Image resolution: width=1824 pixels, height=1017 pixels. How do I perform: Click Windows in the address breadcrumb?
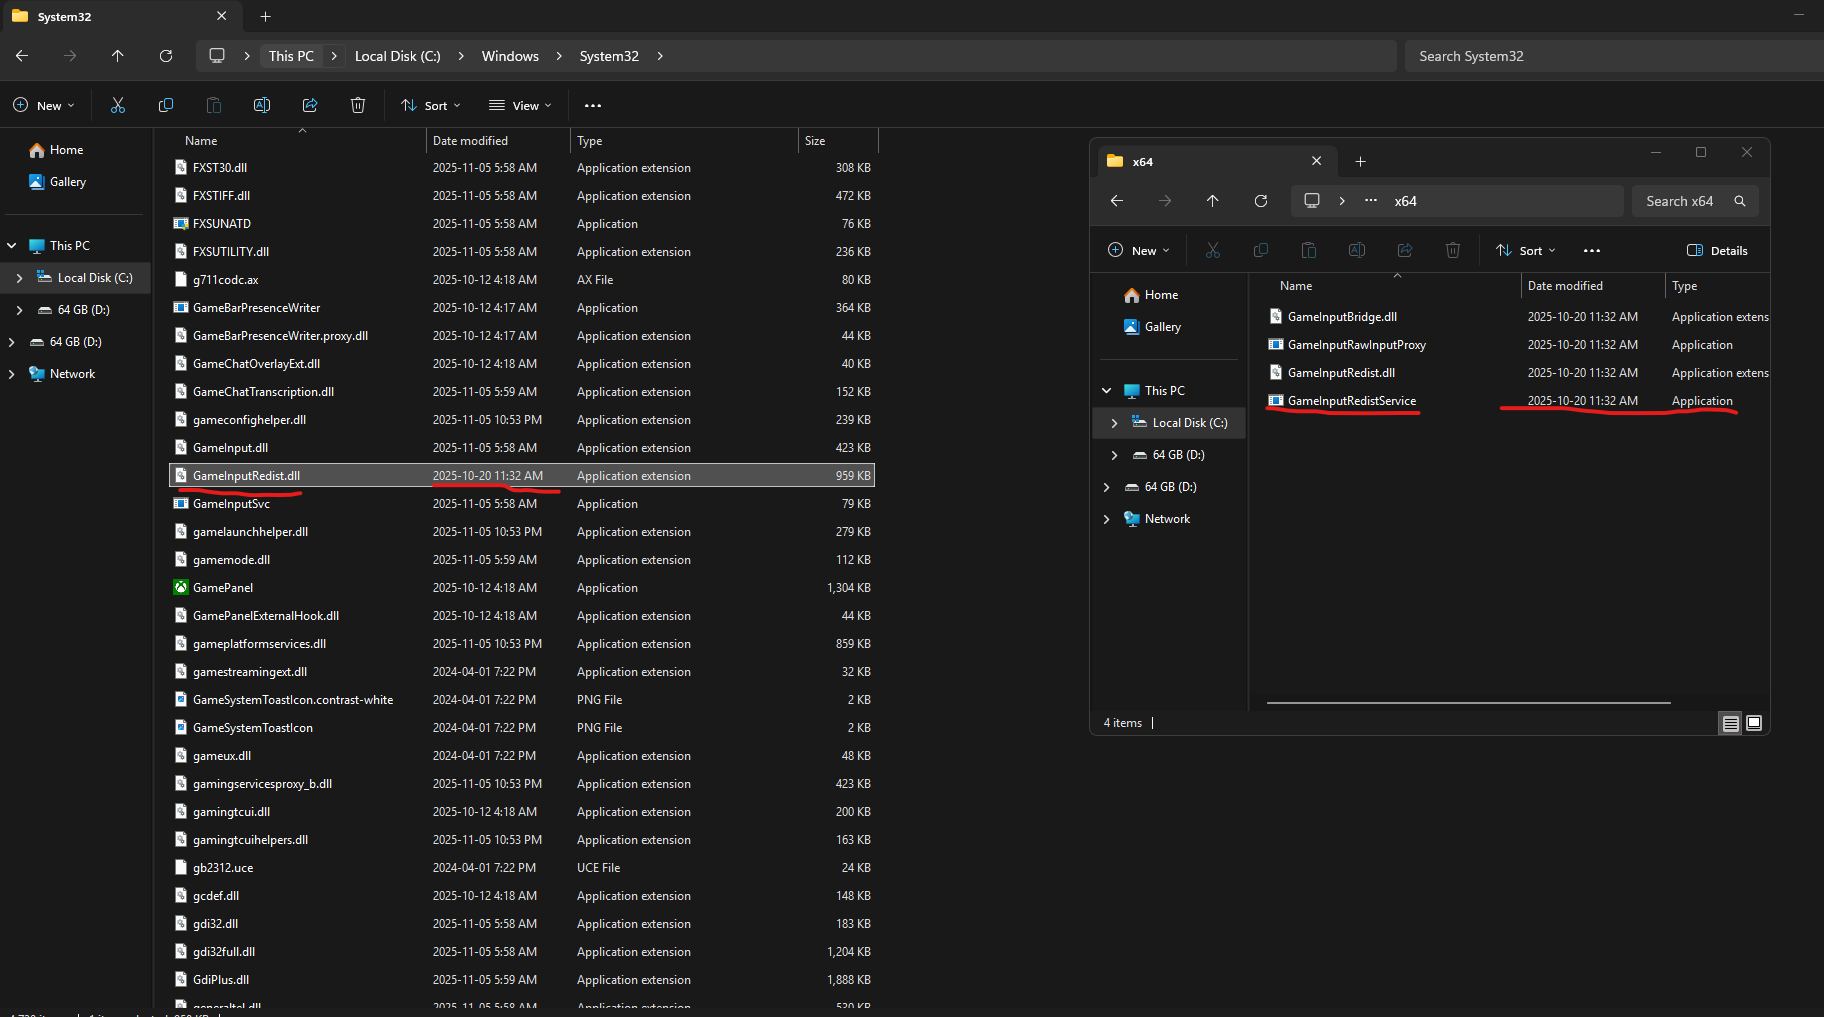click(x=510, y=56)
